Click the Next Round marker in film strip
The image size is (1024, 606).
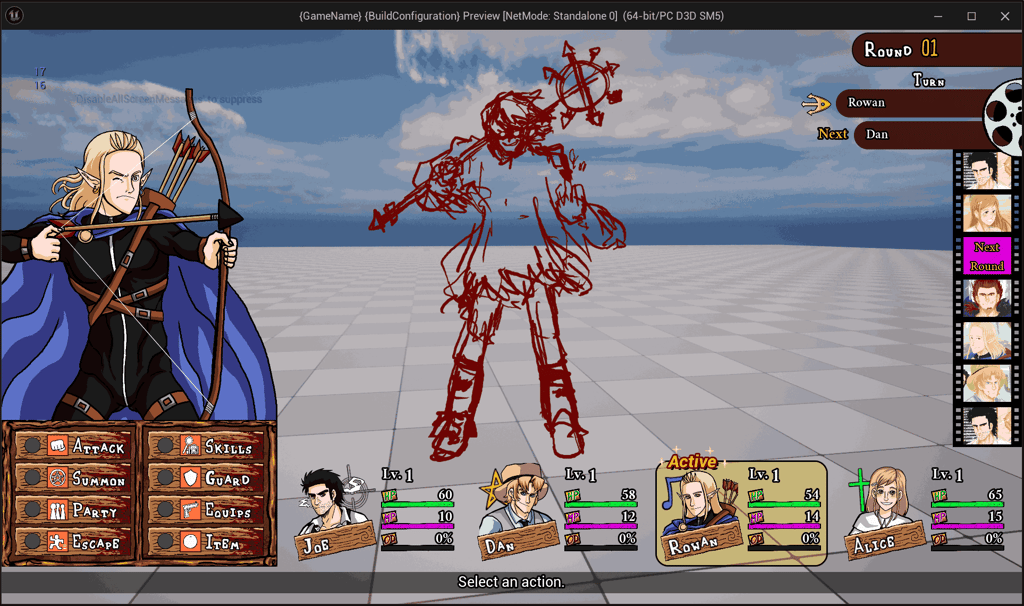coord(987,255)
